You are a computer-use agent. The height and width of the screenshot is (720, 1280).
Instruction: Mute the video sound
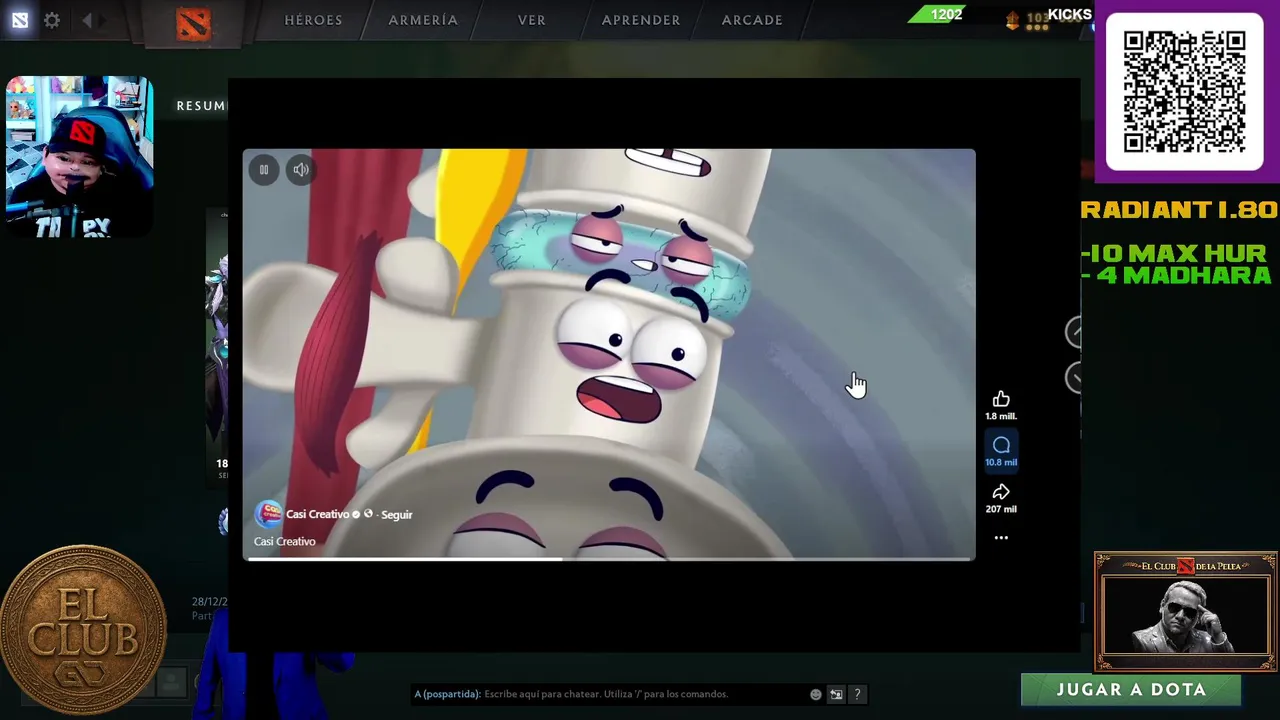tap(301, 170)
